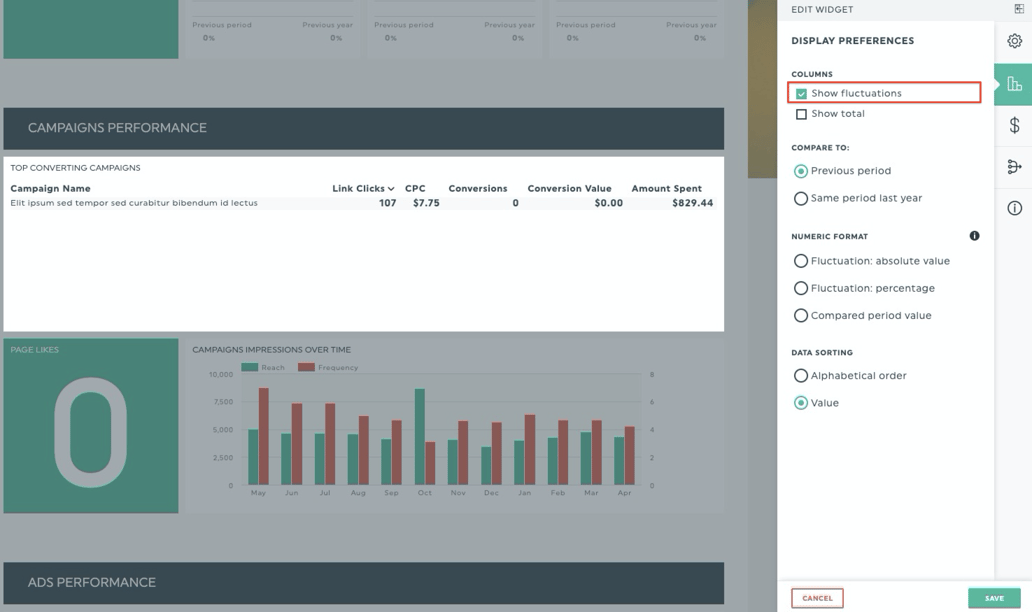Open the circled info tab icon
1032x612 pixels.
1014,208
